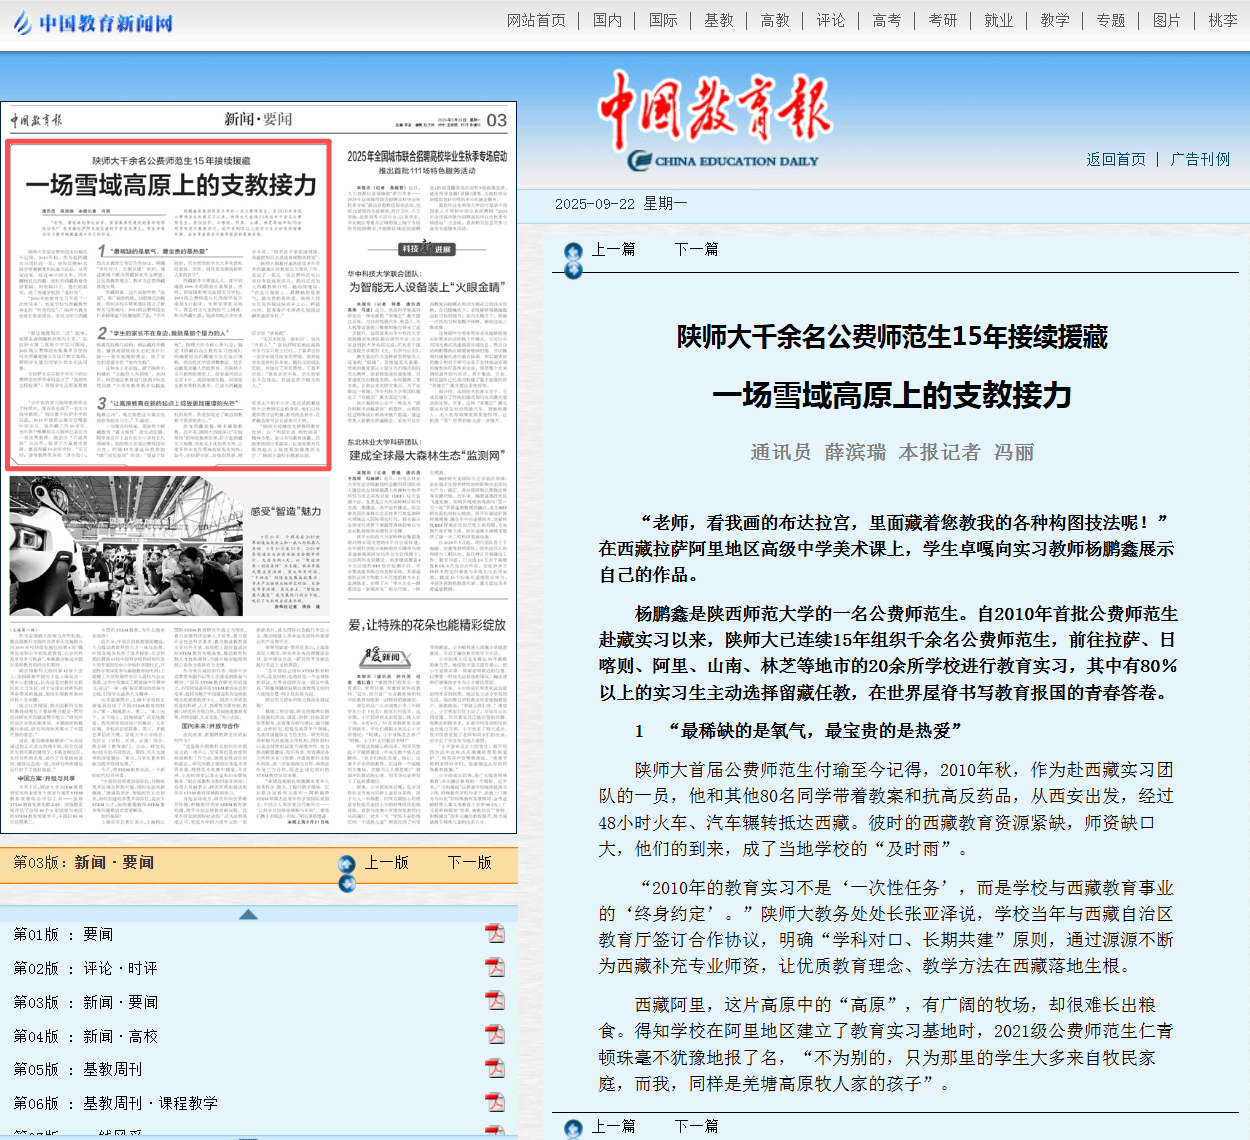1250x1140 pixels.
Task: Click the up-arrow icon beside 上一版
Action: pos(347,864)
